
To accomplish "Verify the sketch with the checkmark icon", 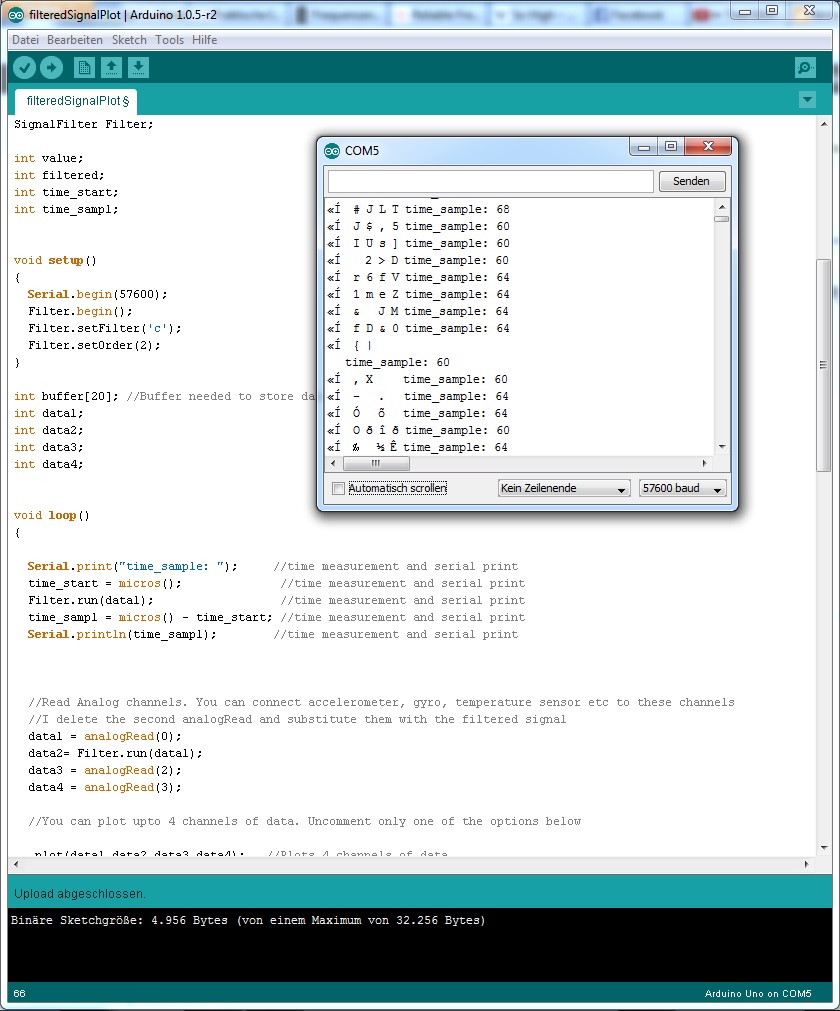I will (24, 67).
